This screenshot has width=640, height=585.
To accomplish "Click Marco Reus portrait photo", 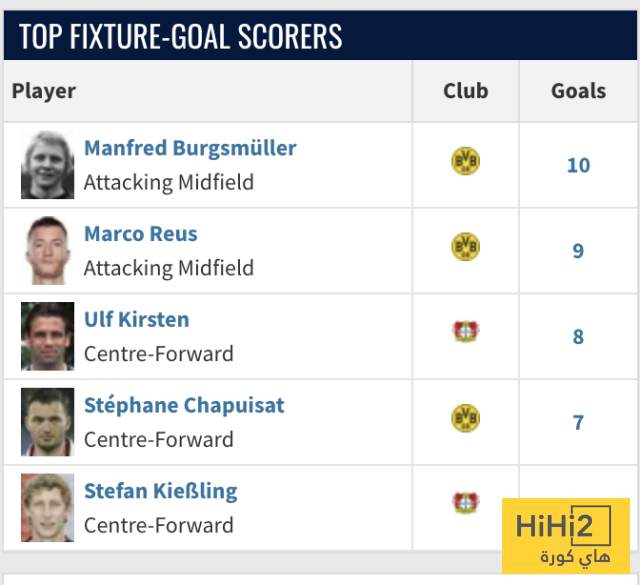I will (x=48, y=251).
